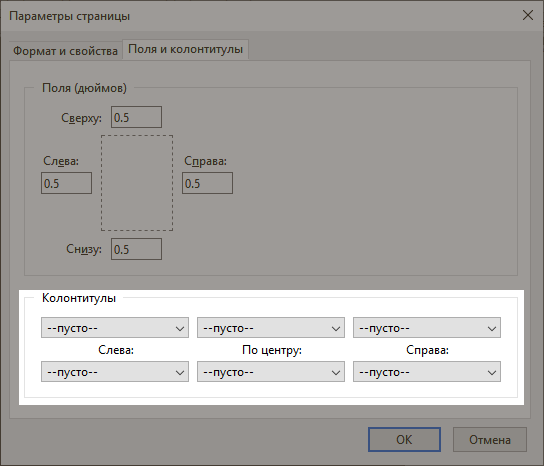Click the Справа margin input field
Viewport: 544px width, 466px height.
(x=207, y=183)
